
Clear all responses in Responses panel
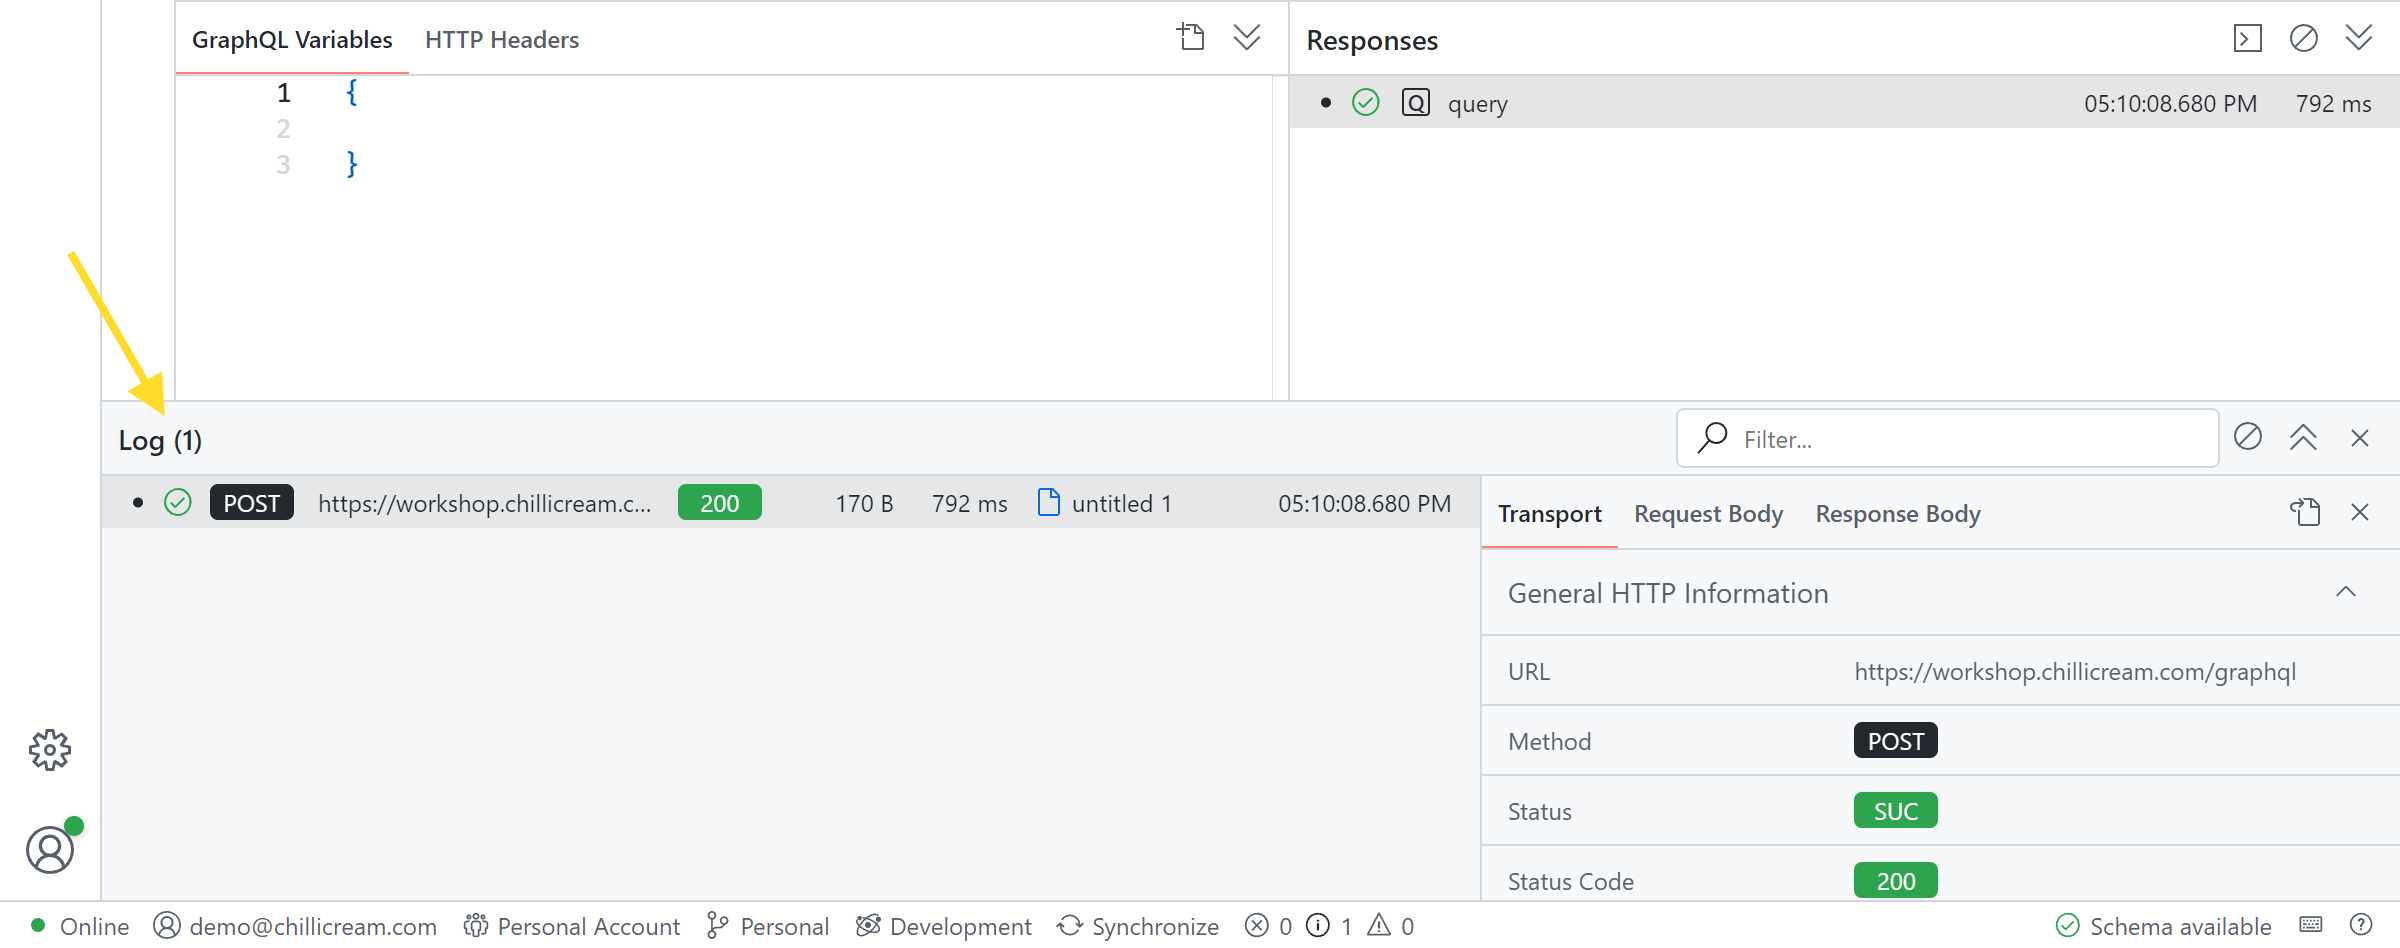[2303, 37]
